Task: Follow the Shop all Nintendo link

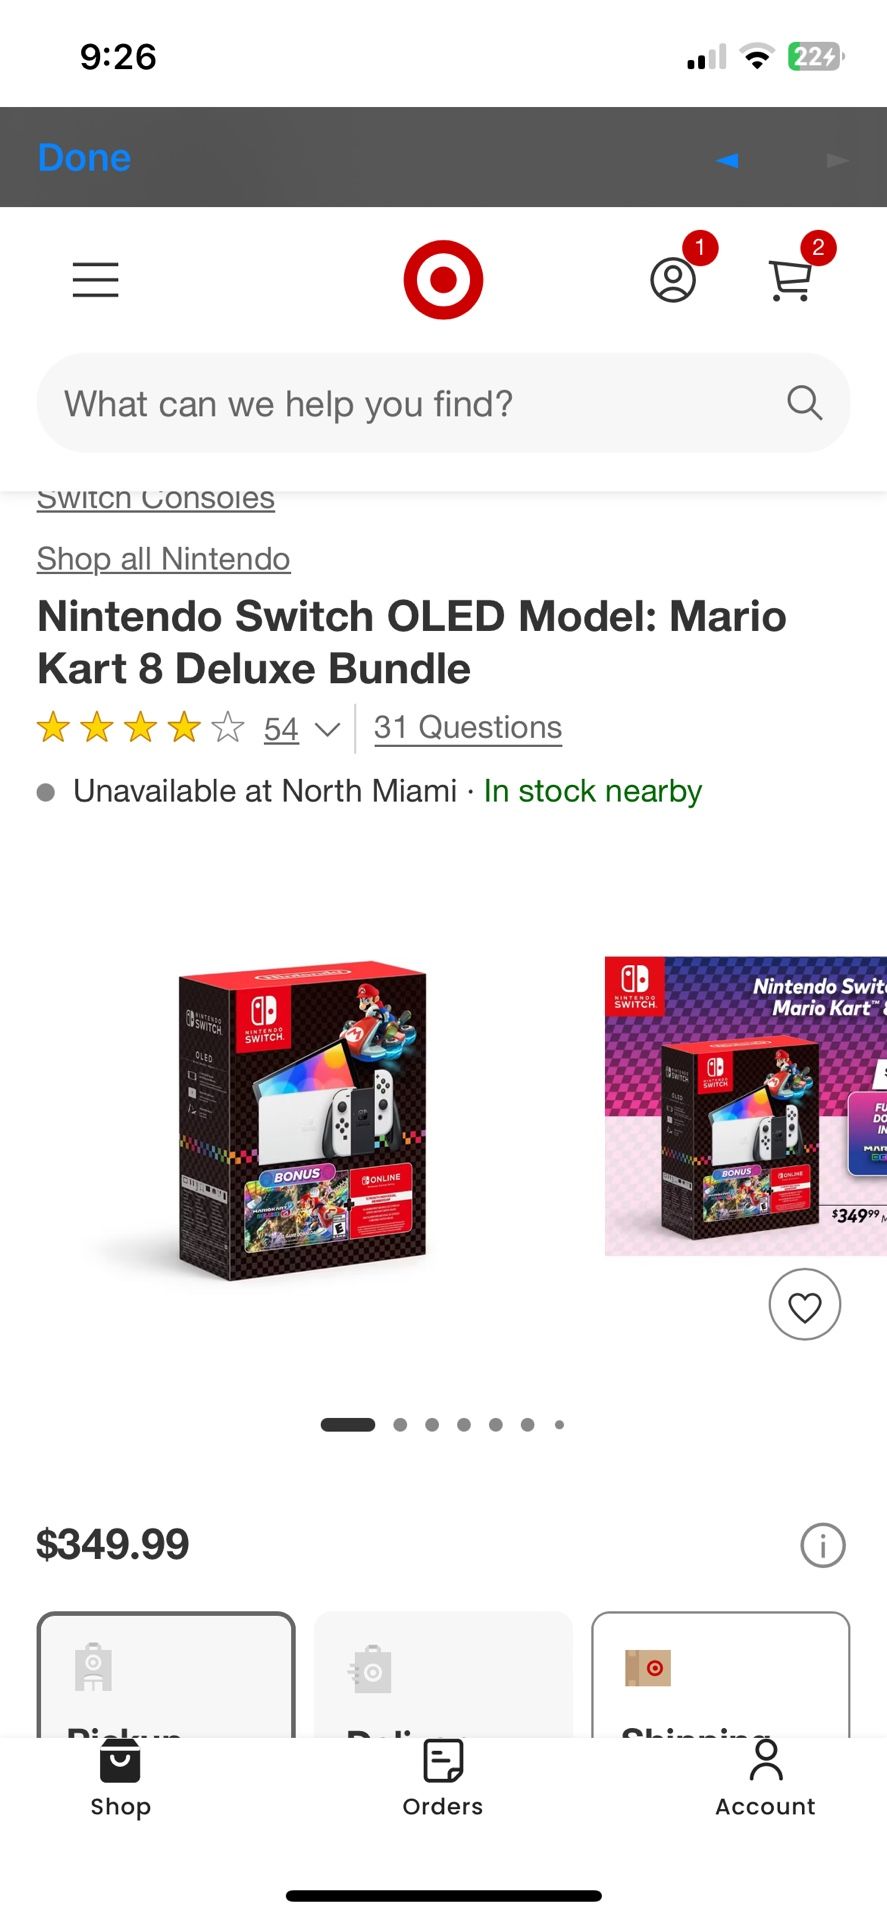Action: click(x=163, y=559)
